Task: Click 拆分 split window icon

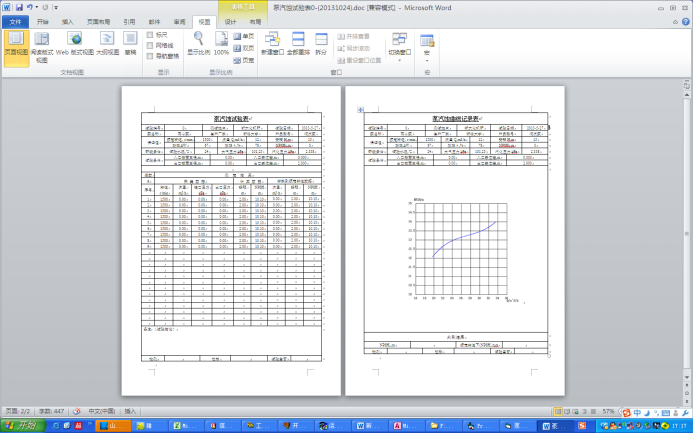Action: pos(321,43)
